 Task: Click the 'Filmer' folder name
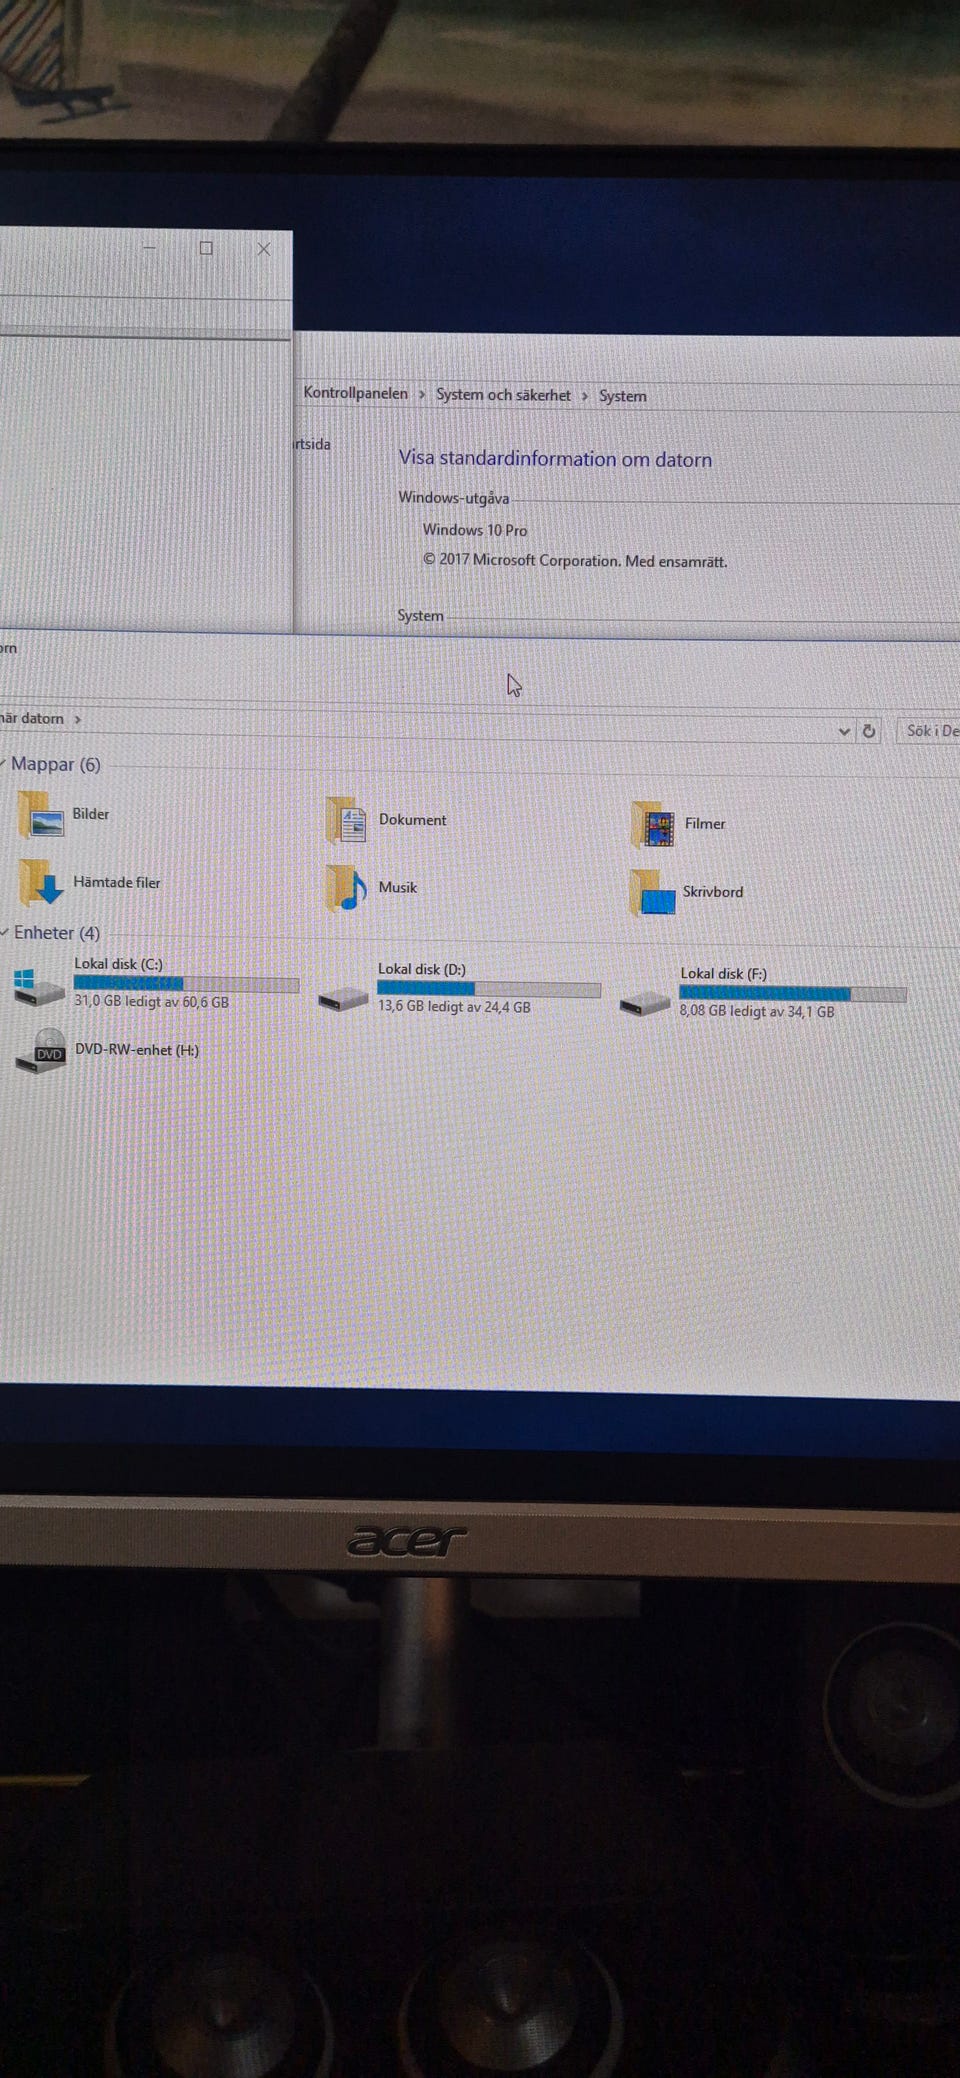tap(705, 824)
